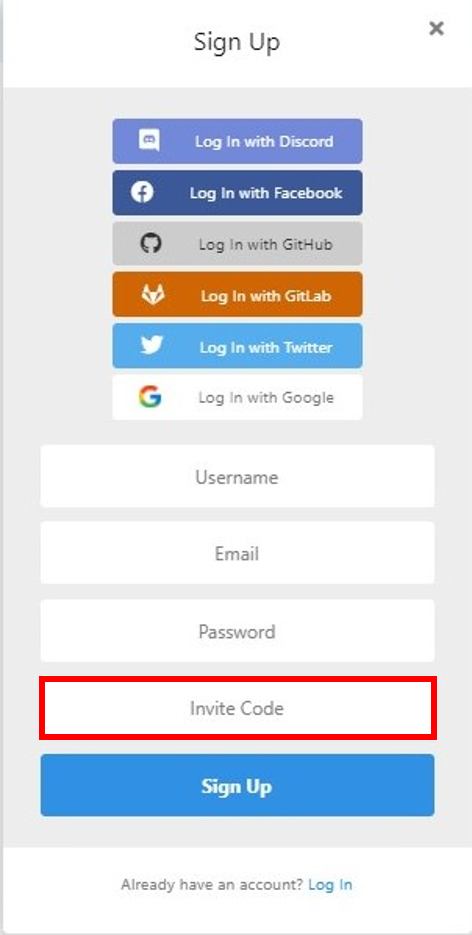This screenshot has width=472, height=935.
Task: Close the Sign Up dialog
Action: click(436, 28)
